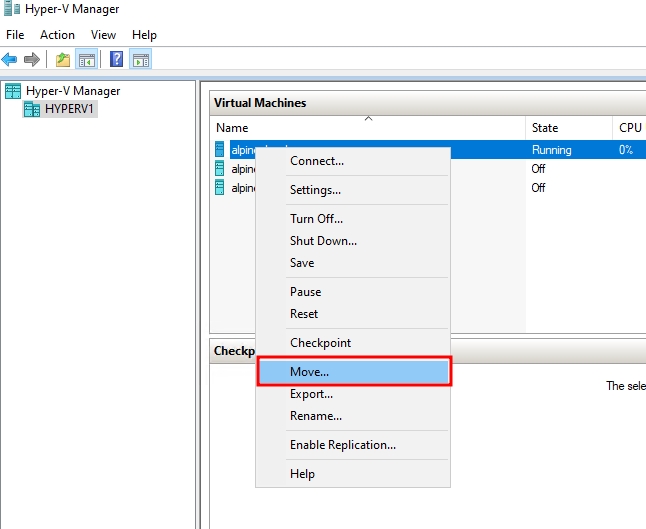Choose Connect... from the context menu
The image size is (646, 529).
pyautogui.click(x=316, y=161)
